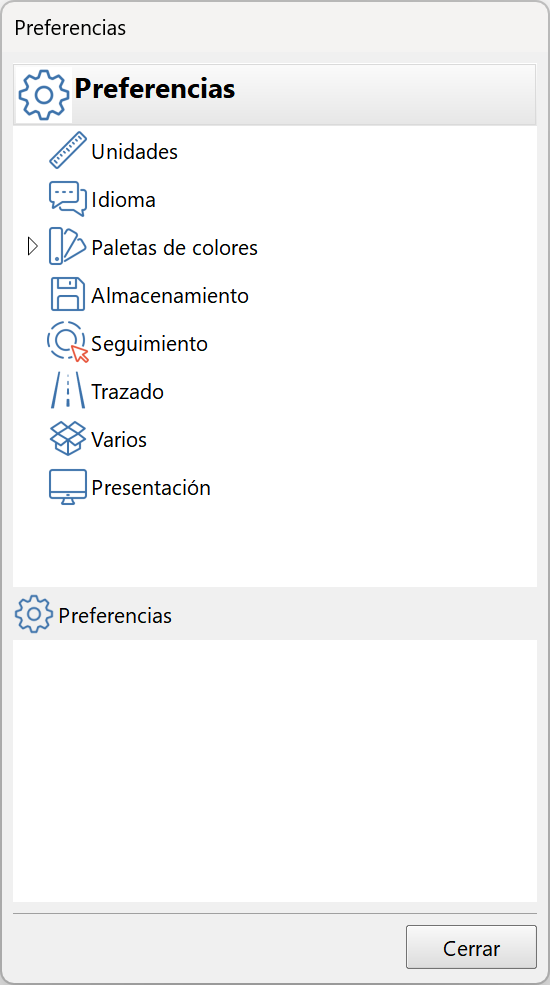Click the road icon beside Trazado
The image size is (550, 985).
tap(68, 391)
